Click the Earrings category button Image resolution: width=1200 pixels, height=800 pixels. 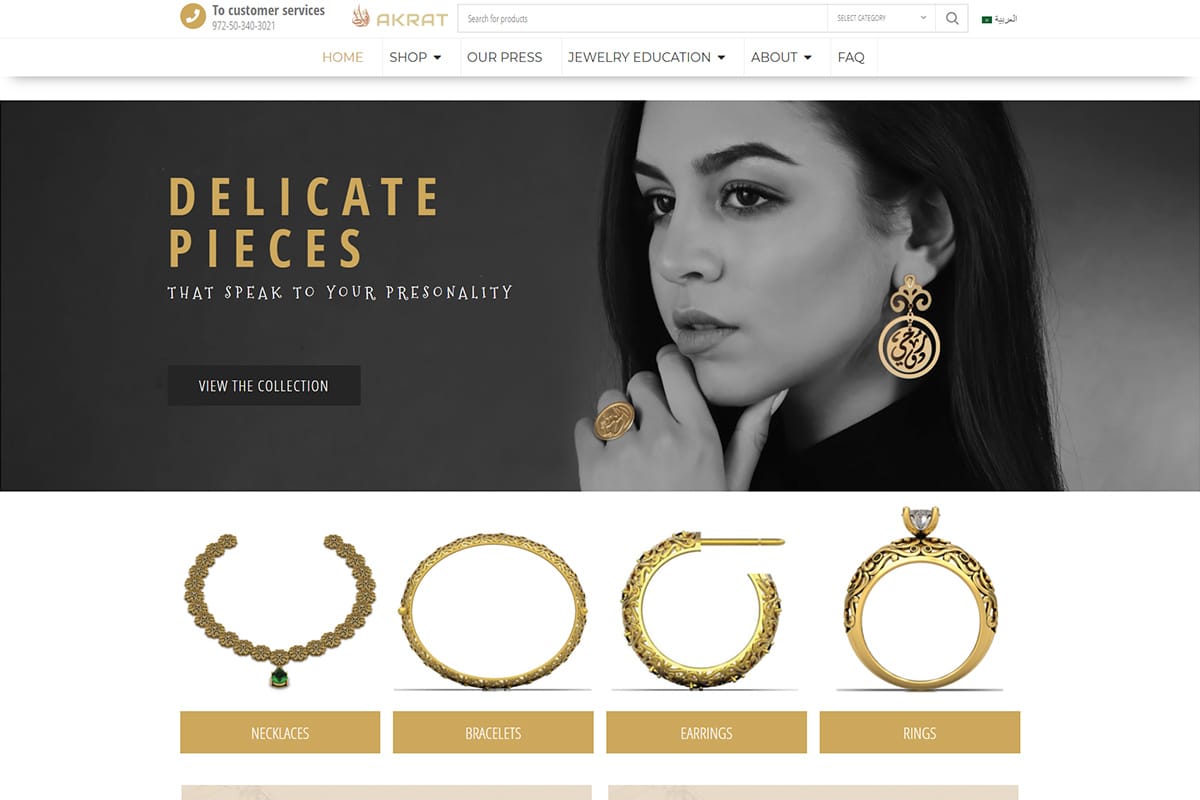click(706, 733)
